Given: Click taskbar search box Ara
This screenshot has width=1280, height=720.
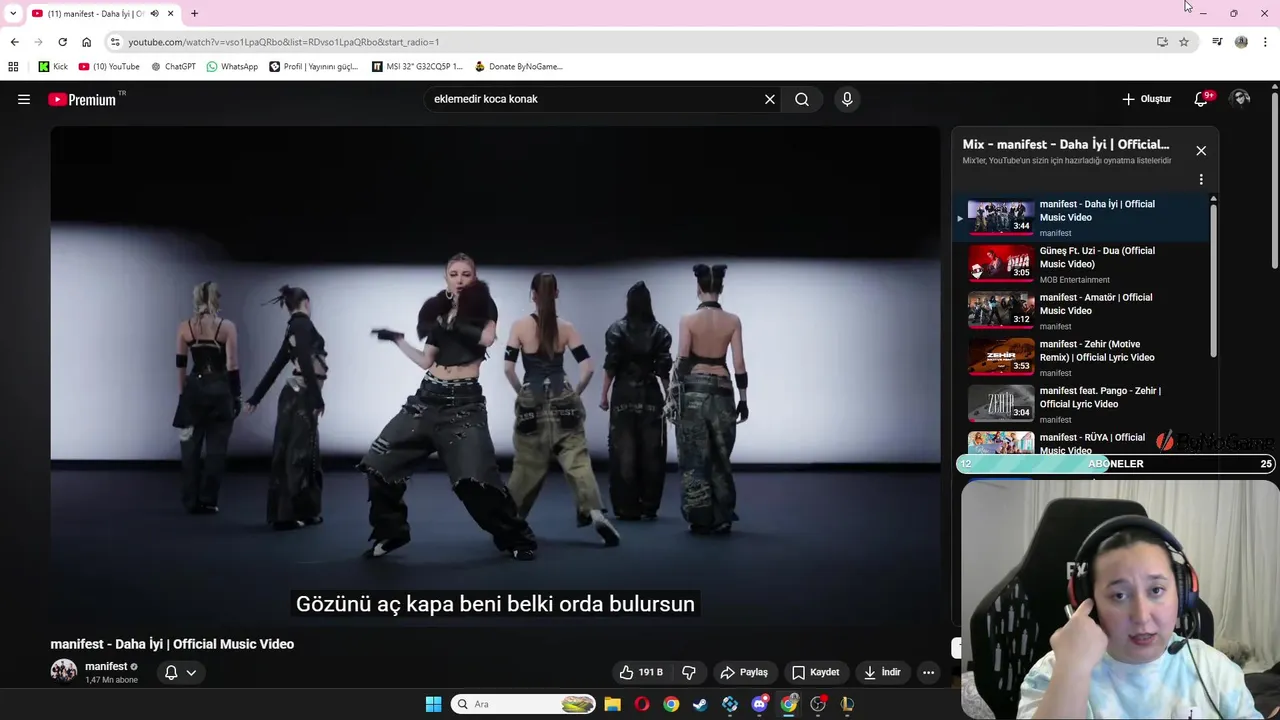Looking at the screenshot, I should 523,704.
